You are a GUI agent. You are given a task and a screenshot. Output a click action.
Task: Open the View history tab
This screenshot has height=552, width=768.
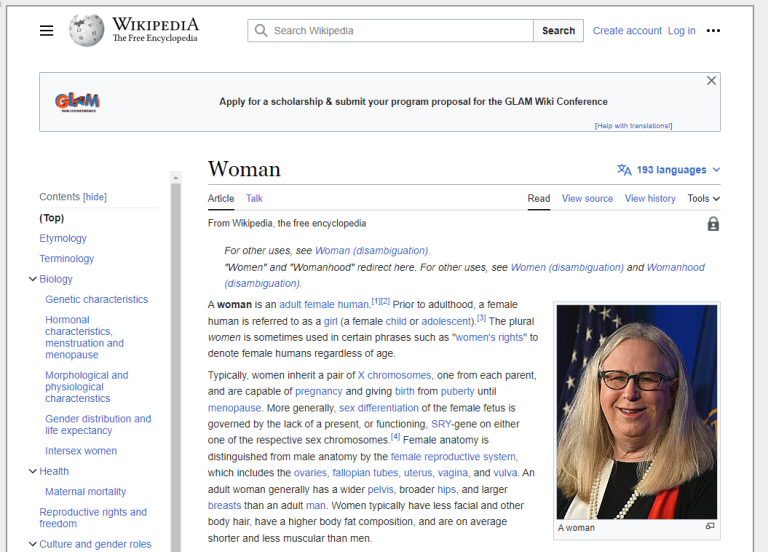(x=650, y=198)
